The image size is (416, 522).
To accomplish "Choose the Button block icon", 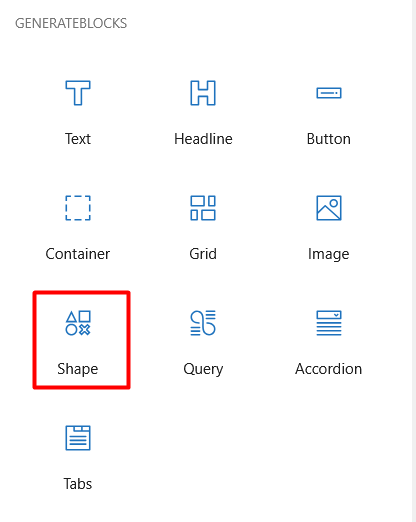I will click(x=329, y=93).
